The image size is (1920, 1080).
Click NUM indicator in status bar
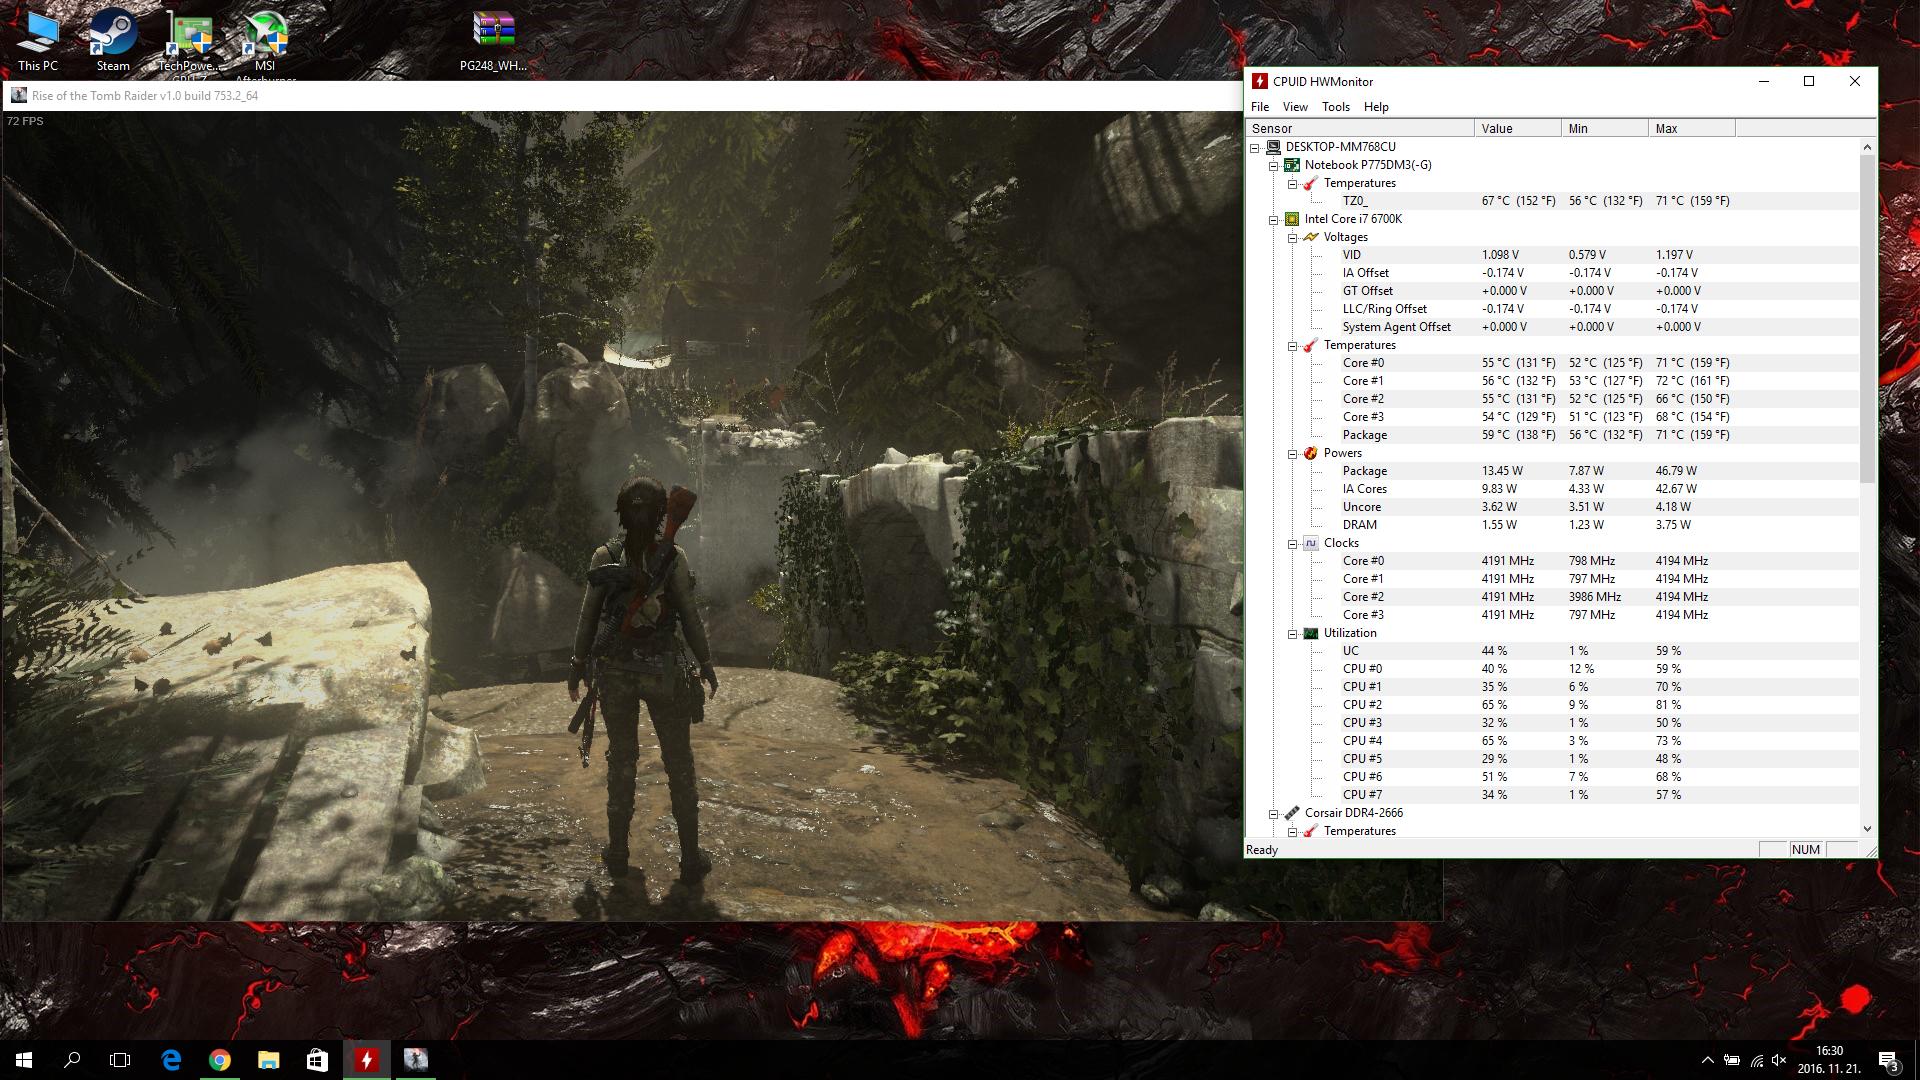[x=1805, y=850]
